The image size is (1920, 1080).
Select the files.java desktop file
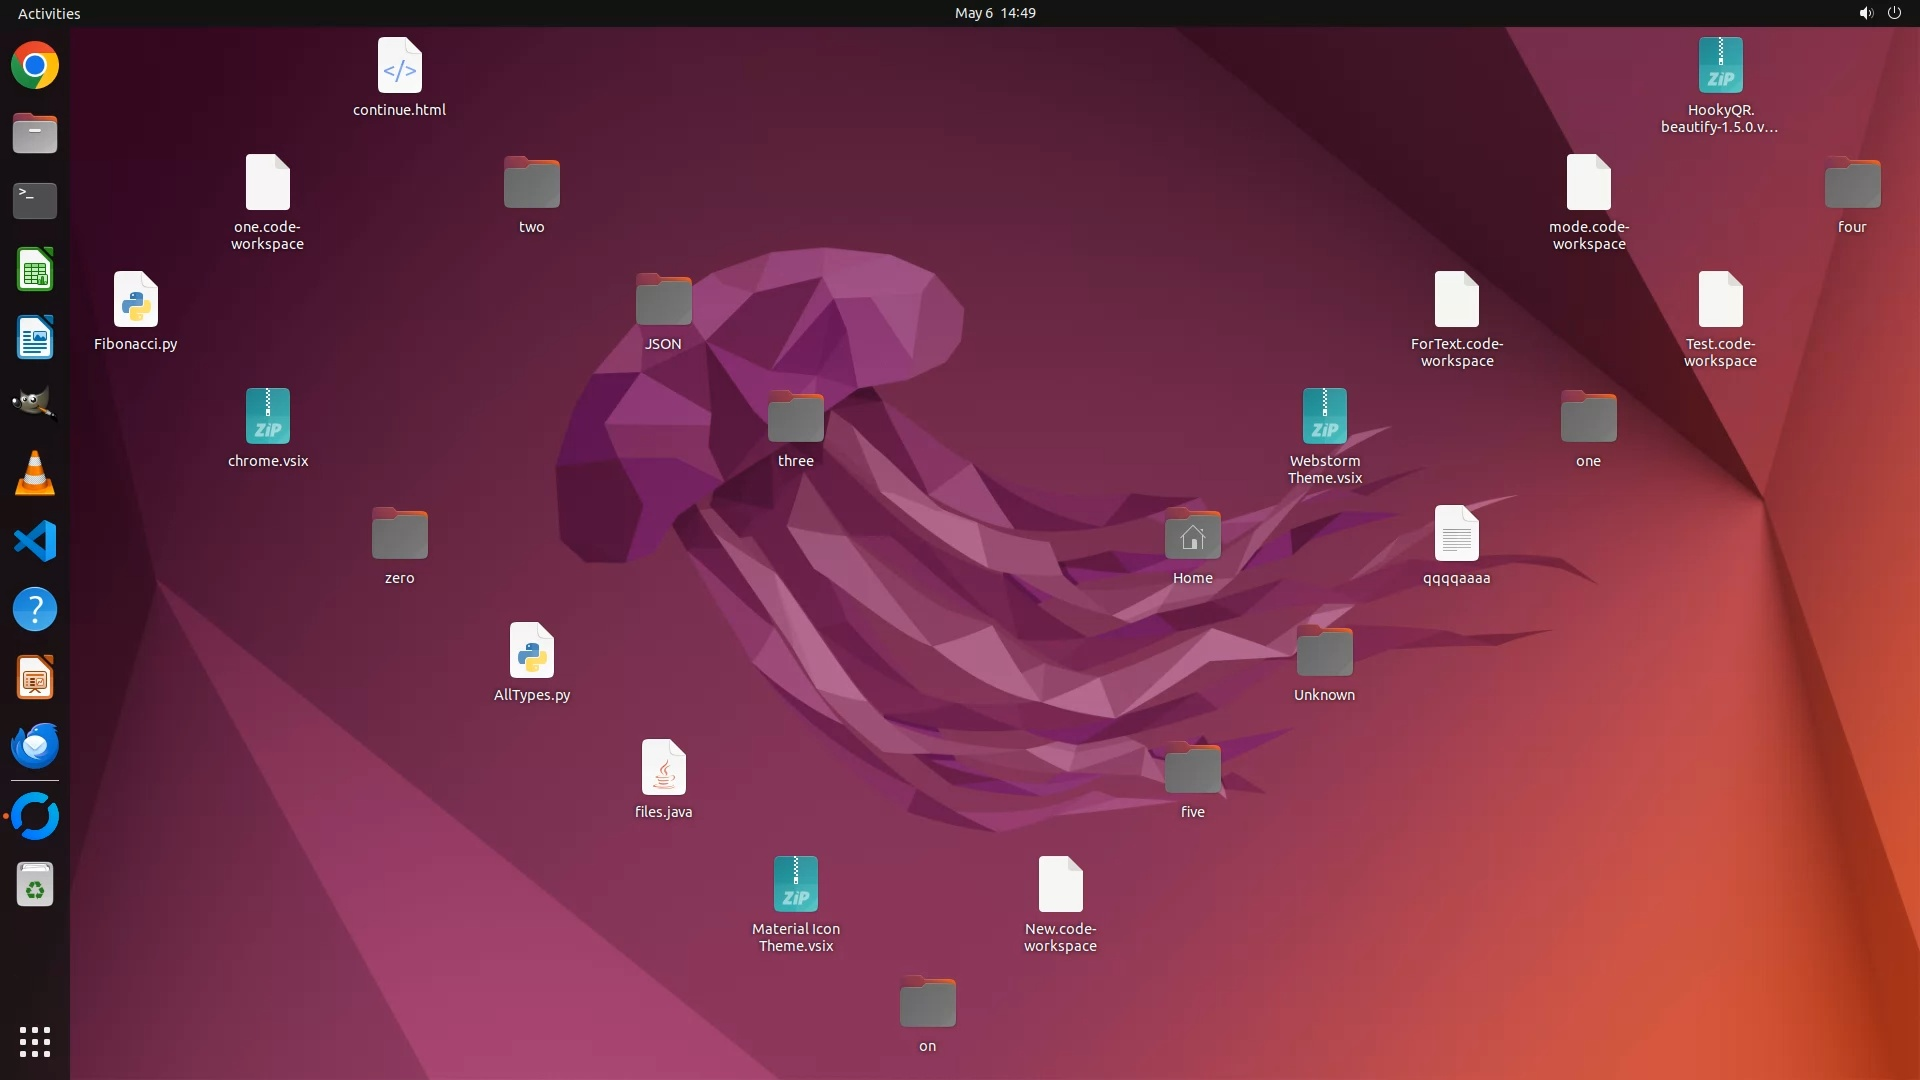[663, 768]
